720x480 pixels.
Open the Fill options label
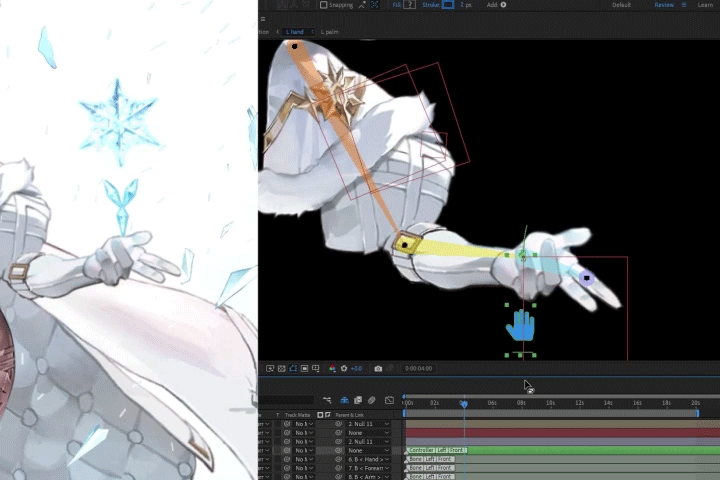tap(397, 5)
